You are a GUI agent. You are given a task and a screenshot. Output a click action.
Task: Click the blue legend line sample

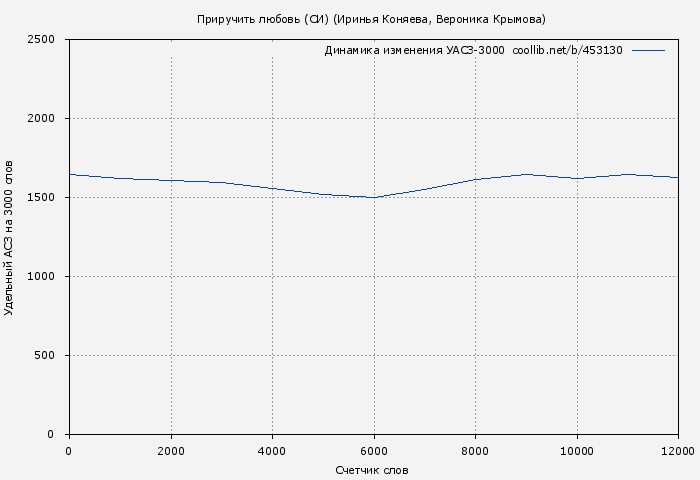click(x=648, y=50)
